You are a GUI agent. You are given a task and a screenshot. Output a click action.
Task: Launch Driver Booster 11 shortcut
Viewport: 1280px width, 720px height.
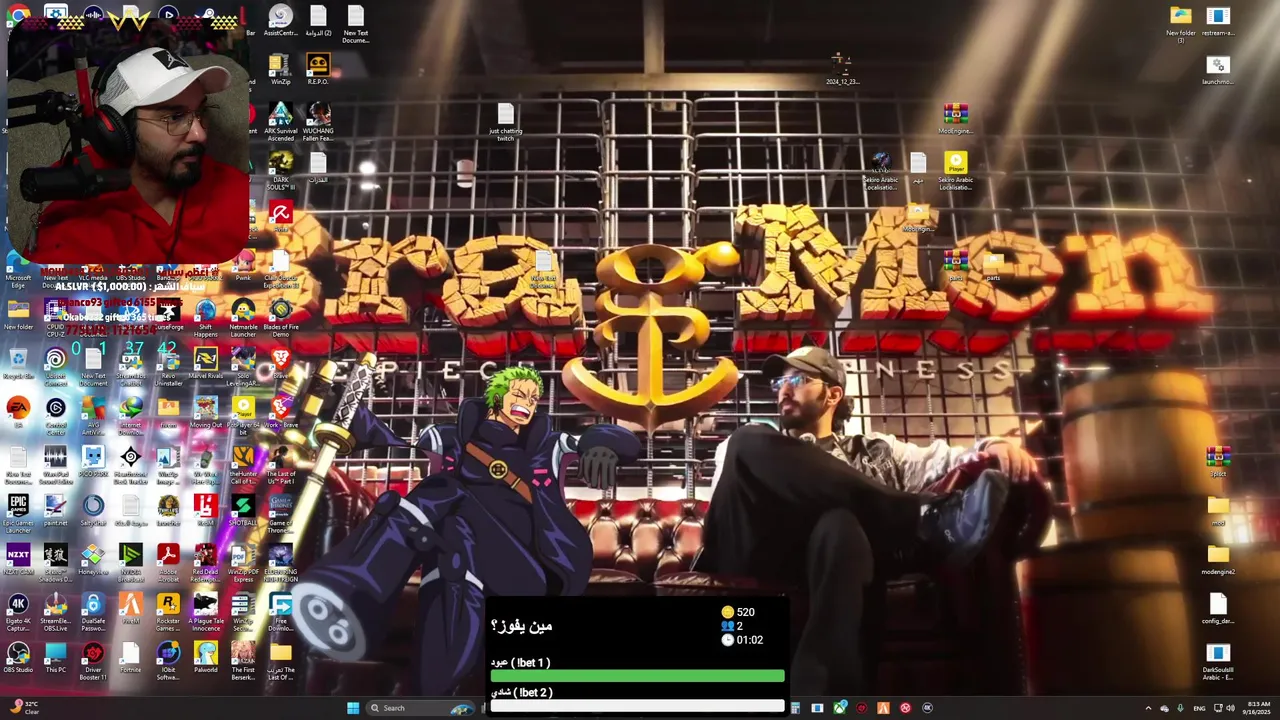click(x=93, y=661)
